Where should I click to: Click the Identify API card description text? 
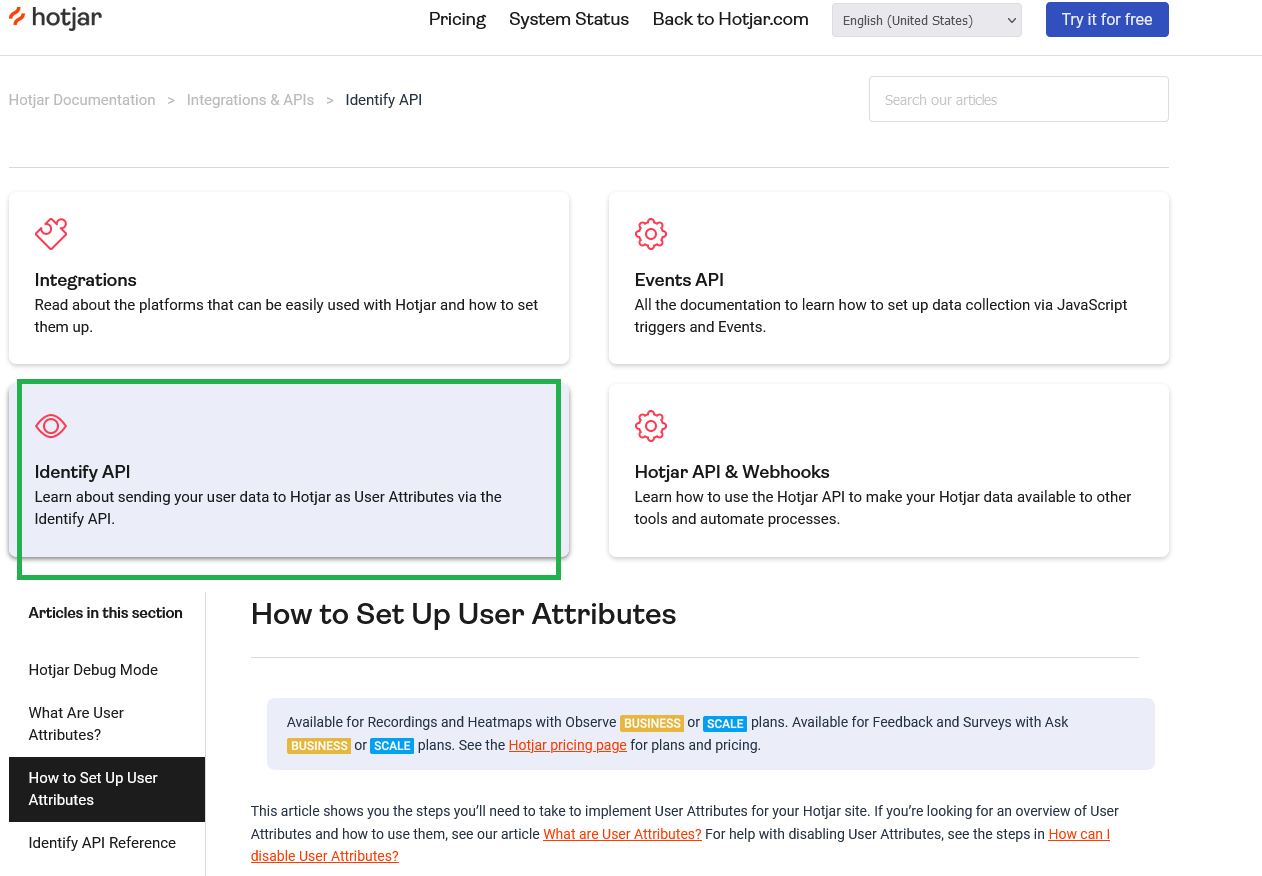pos(268,508)
